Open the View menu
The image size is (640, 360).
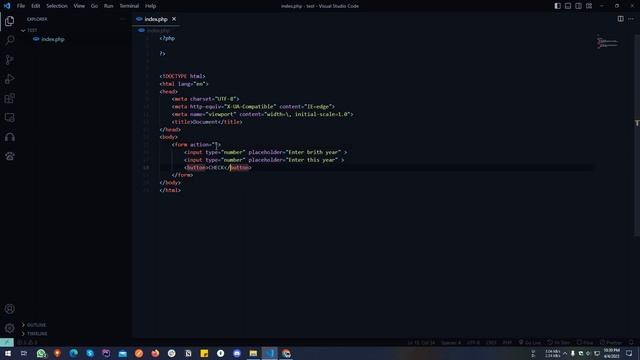[79, 6]
